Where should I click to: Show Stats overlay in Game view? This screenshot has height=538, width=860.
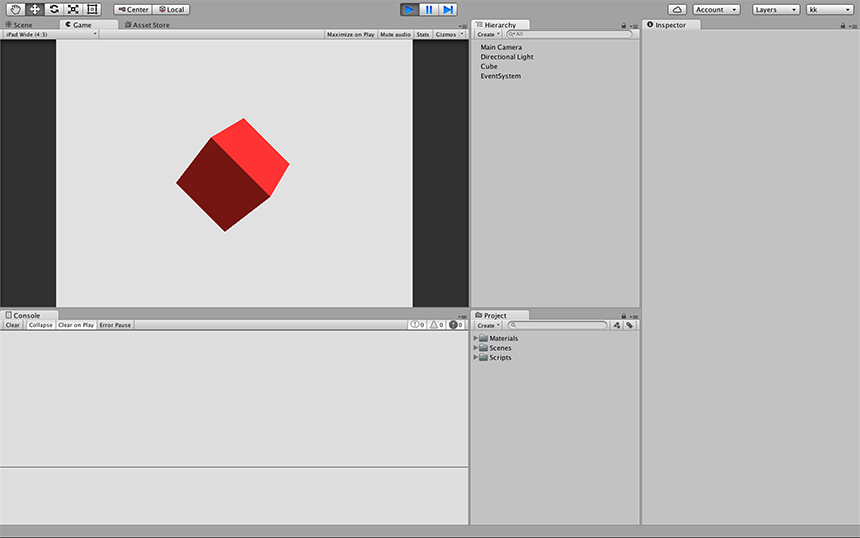point(422,34)
